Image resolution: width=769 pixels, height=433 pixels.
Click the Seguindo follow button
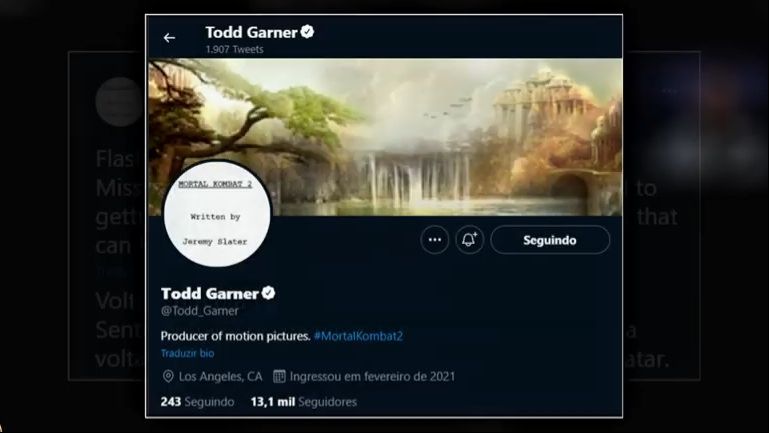tap(550, 240)
